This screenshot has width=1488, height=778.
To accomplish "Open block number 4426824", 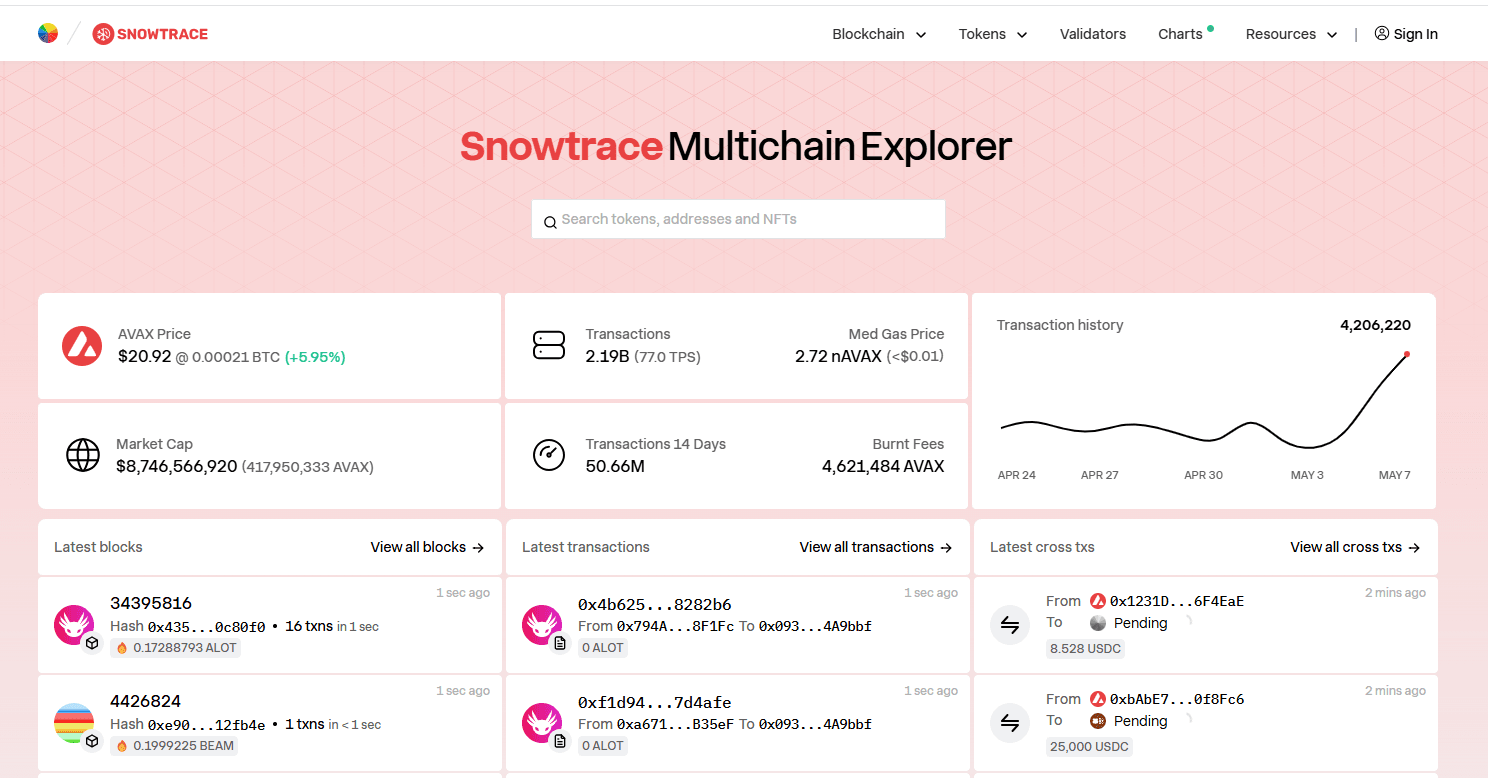I will click(145, 701).
